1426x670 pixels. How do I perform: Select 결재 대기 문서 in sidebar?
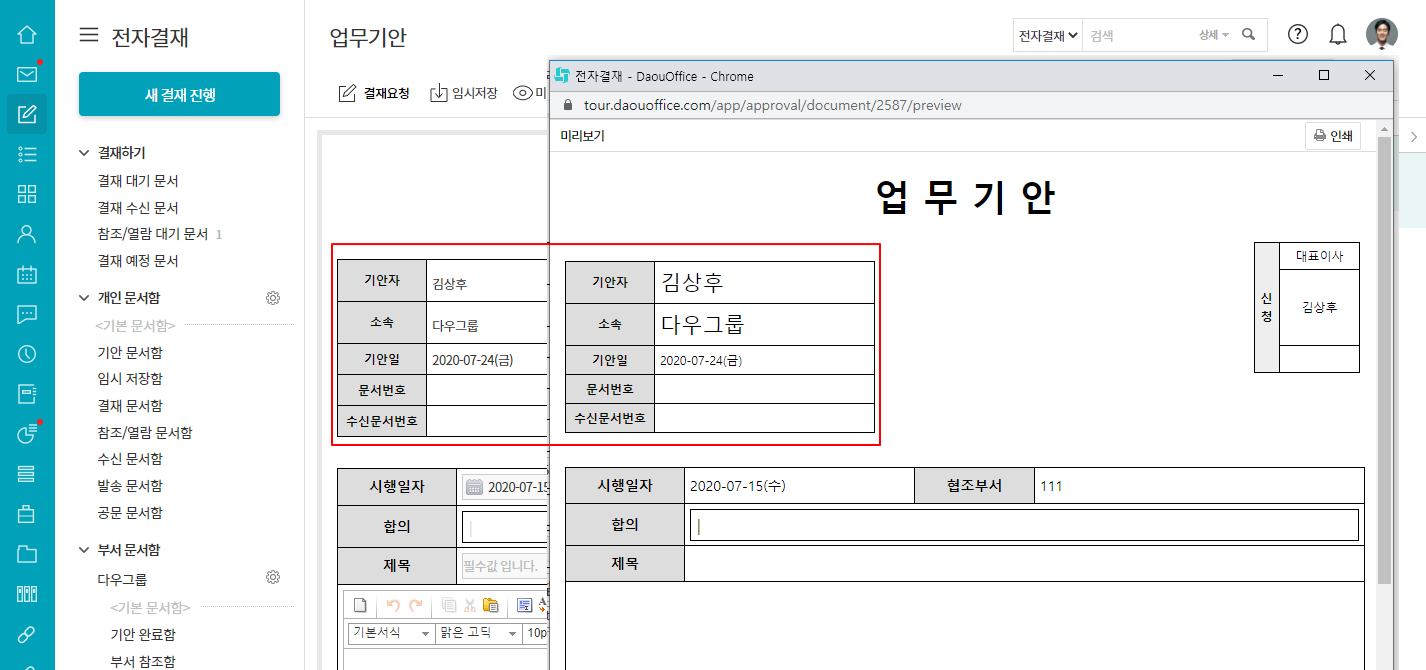pyautogui.click(x=138, y=181)
